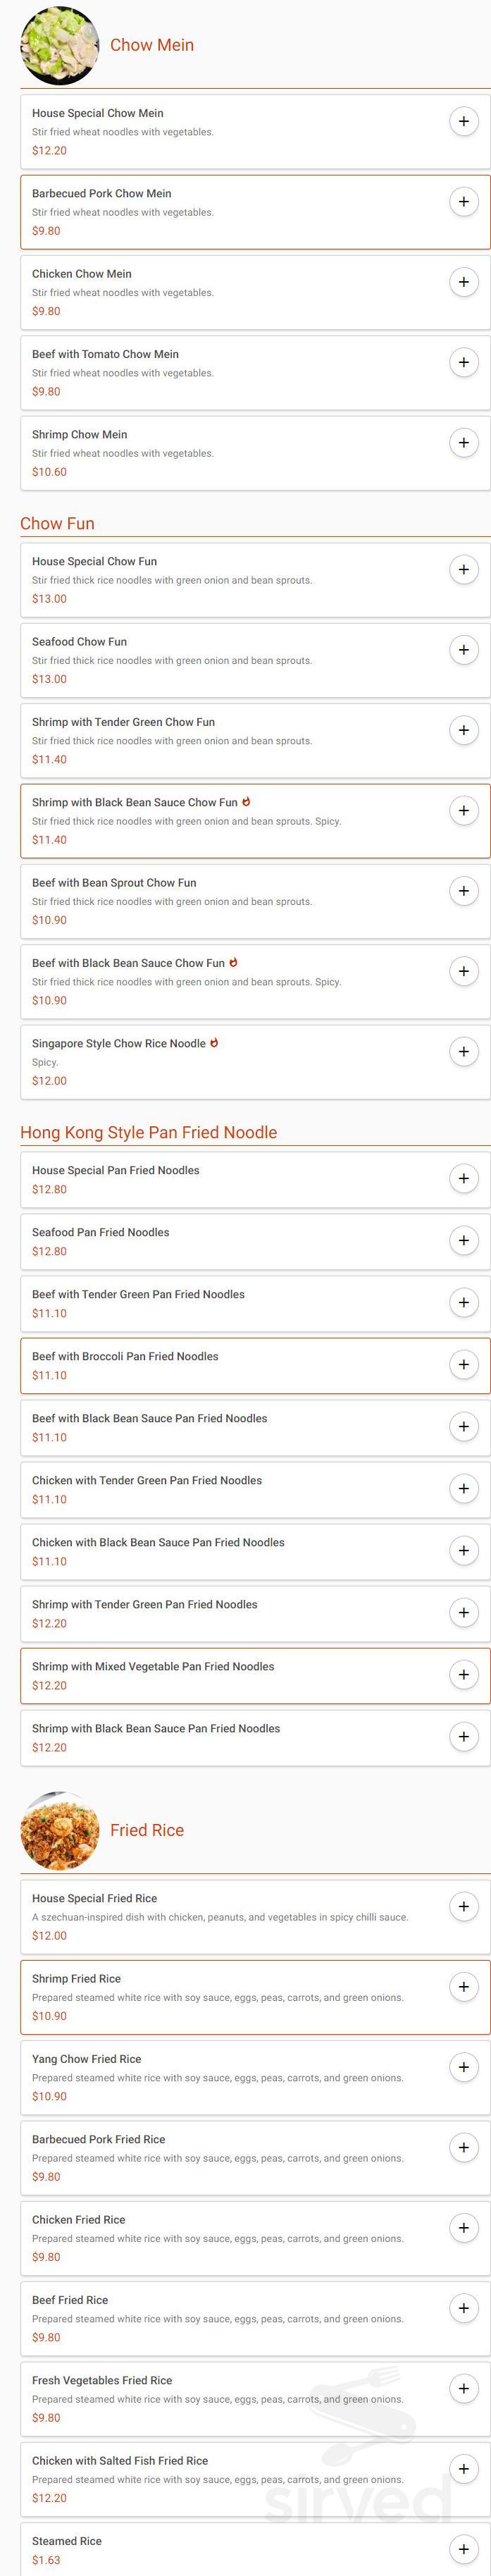Add Beef with Tomato Chow Mein to the order
491x2576 pixels.
(x=464, y=362)
